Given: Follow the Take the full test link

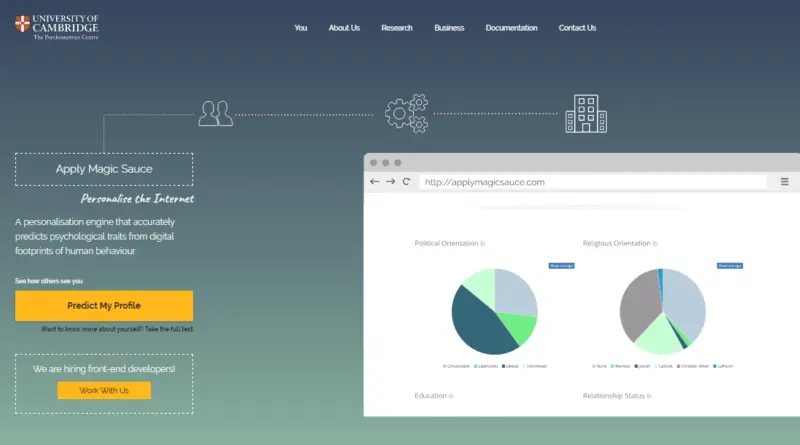Looking at the screenshot, I should click(x=169, y=329).
